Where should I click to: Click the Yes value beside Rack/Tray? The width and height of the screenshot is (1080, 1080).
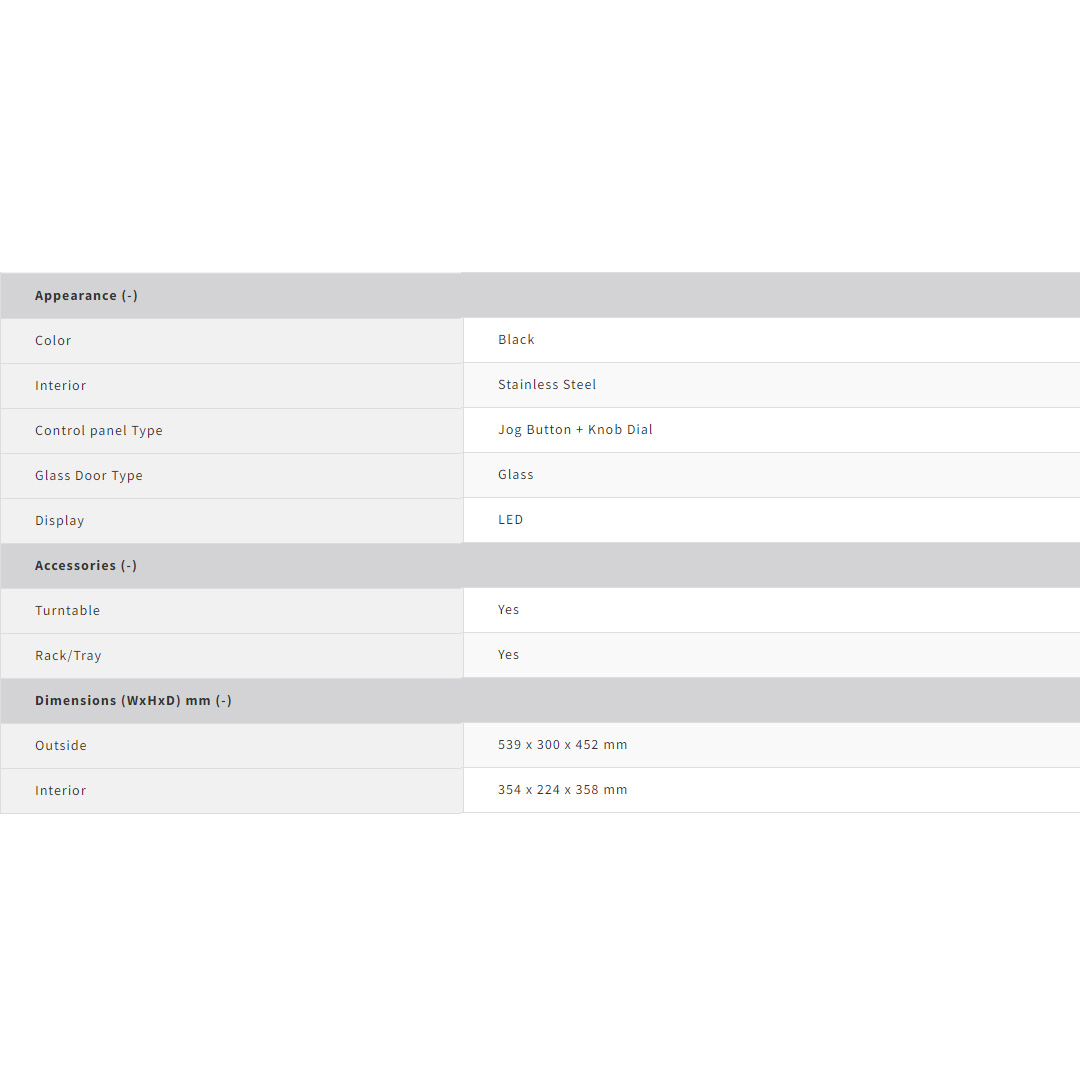[509, 655]
